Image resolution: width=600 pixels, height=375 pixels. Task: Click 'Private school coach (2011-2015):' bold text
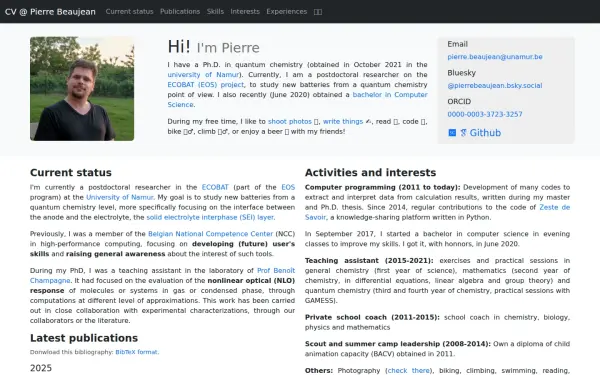coord(372,317)
